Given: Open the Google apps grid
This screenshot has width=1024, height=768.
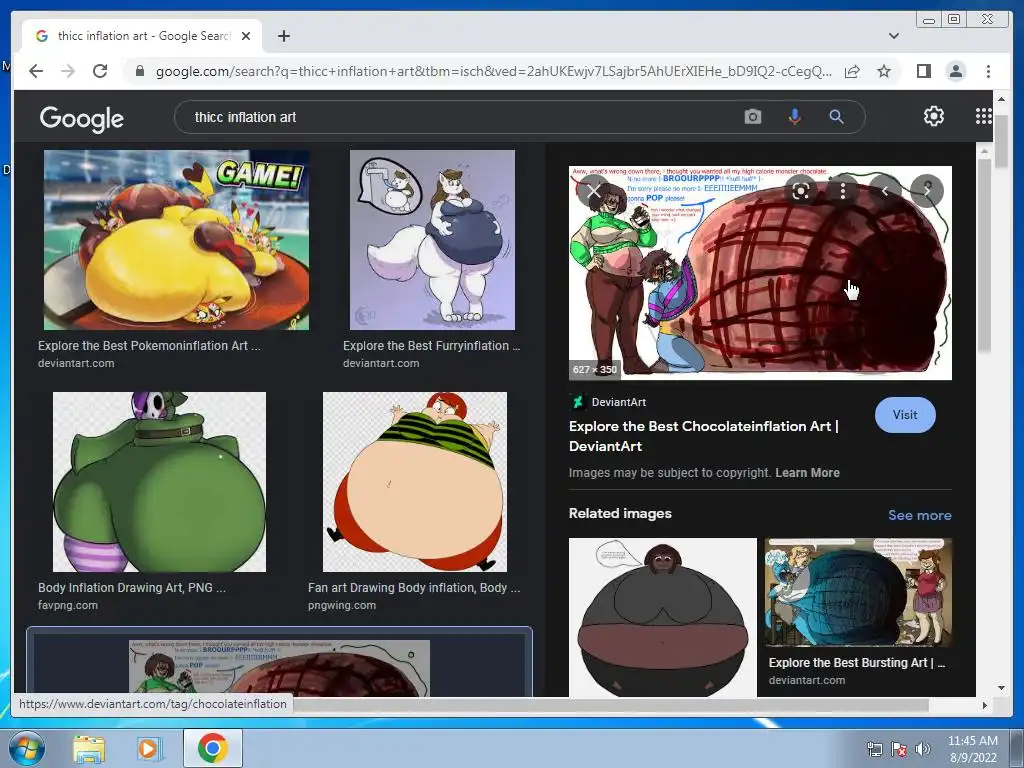Looking at the screenshot, I should 983,116.
